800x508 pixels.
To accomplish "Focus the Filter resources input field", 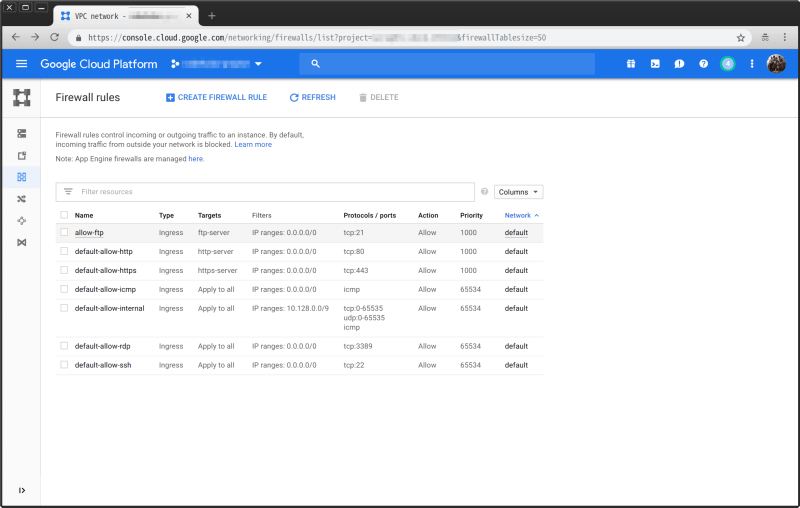I will (265, 192).
